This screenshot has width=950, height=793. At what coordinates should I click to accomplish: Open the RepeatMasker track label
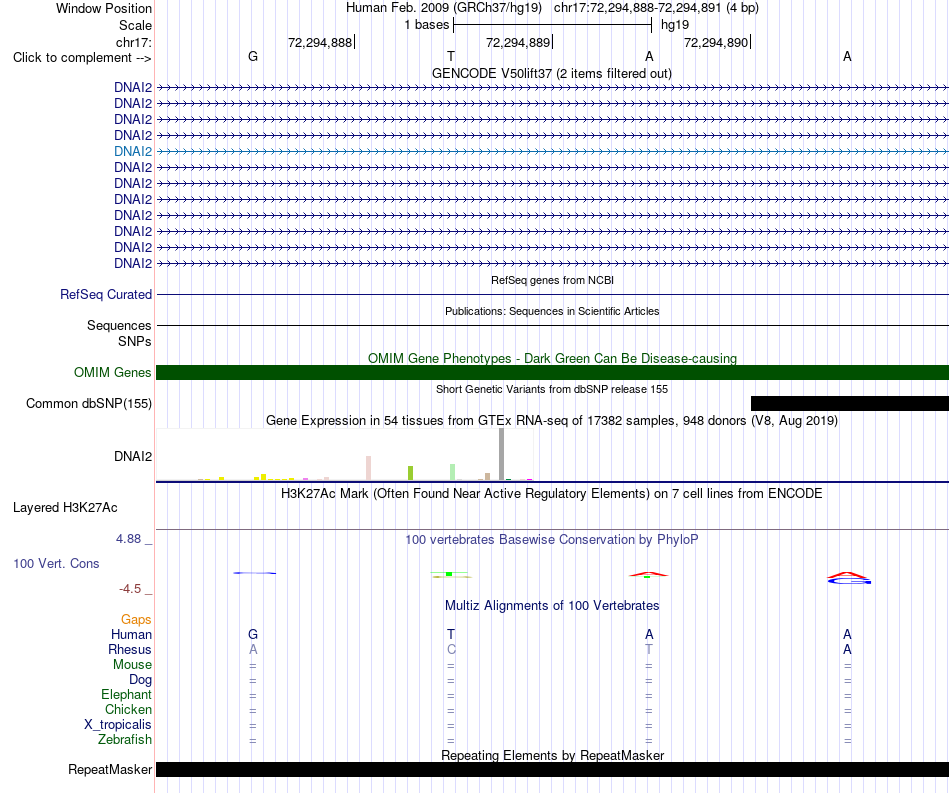pyautogui.click(x=110, y=769)
